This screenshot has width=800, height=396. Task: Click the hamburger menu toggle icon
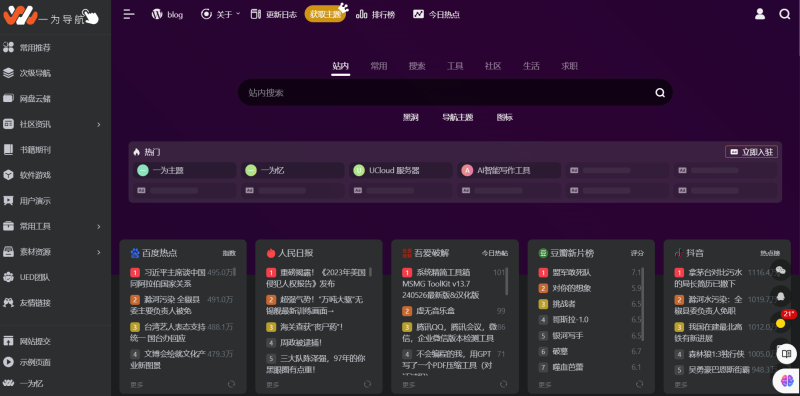[129, 14]
